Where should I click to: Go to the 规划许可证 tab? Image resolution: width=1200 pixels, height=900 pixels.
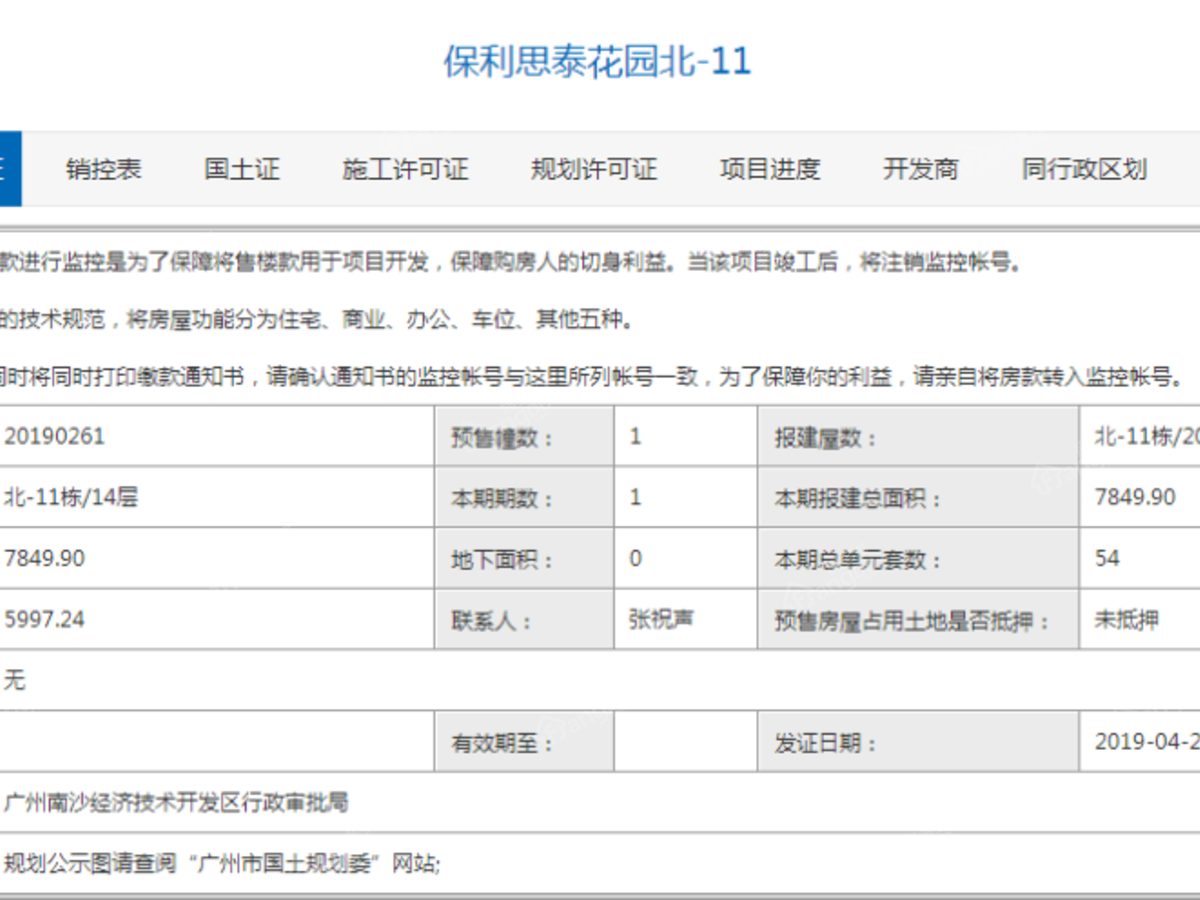(x=594, y=169)
